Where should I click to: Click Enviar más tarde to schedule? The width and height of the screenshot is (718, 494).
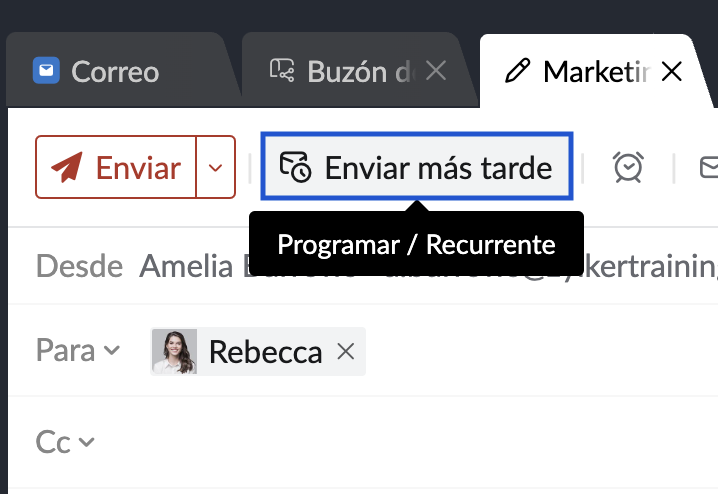coord(416,167)
